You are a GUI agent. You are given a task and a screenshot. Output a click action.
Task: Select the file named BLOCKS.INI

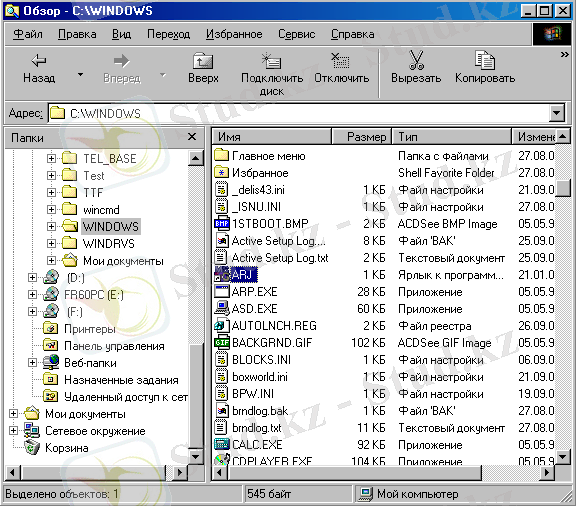click(261, 359)
